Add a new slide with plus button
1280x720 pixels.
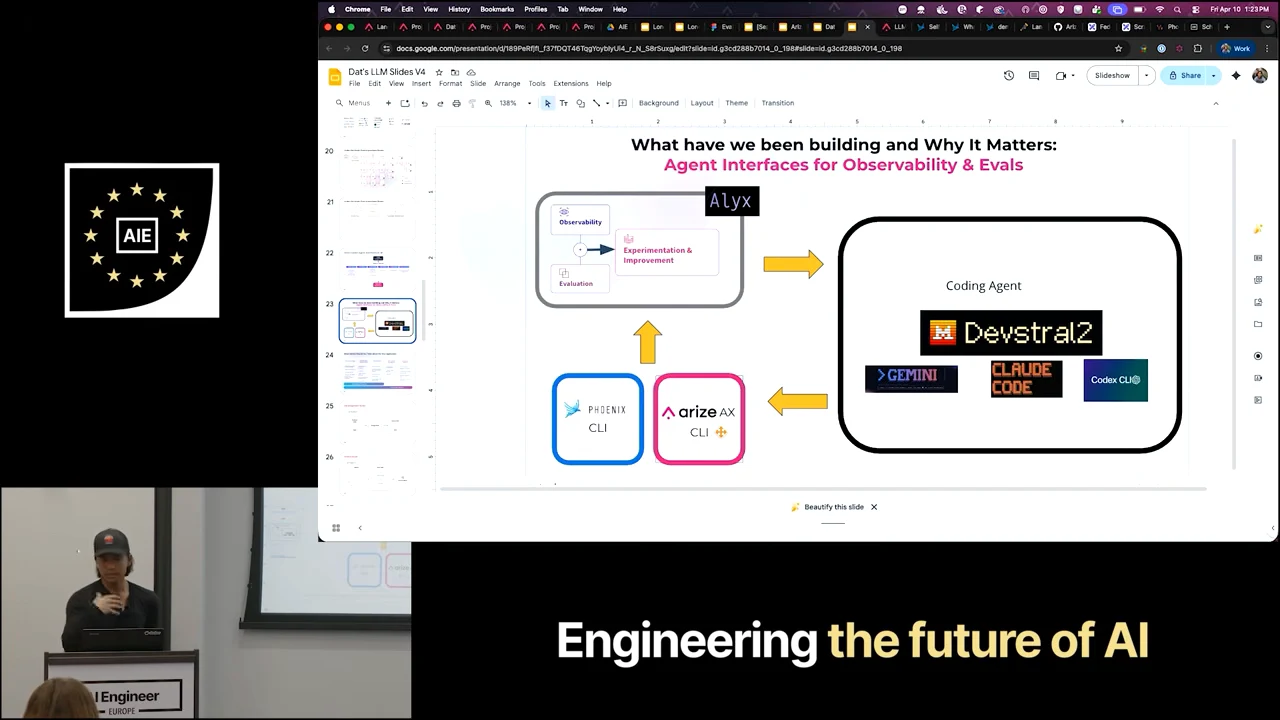point(388,103)
